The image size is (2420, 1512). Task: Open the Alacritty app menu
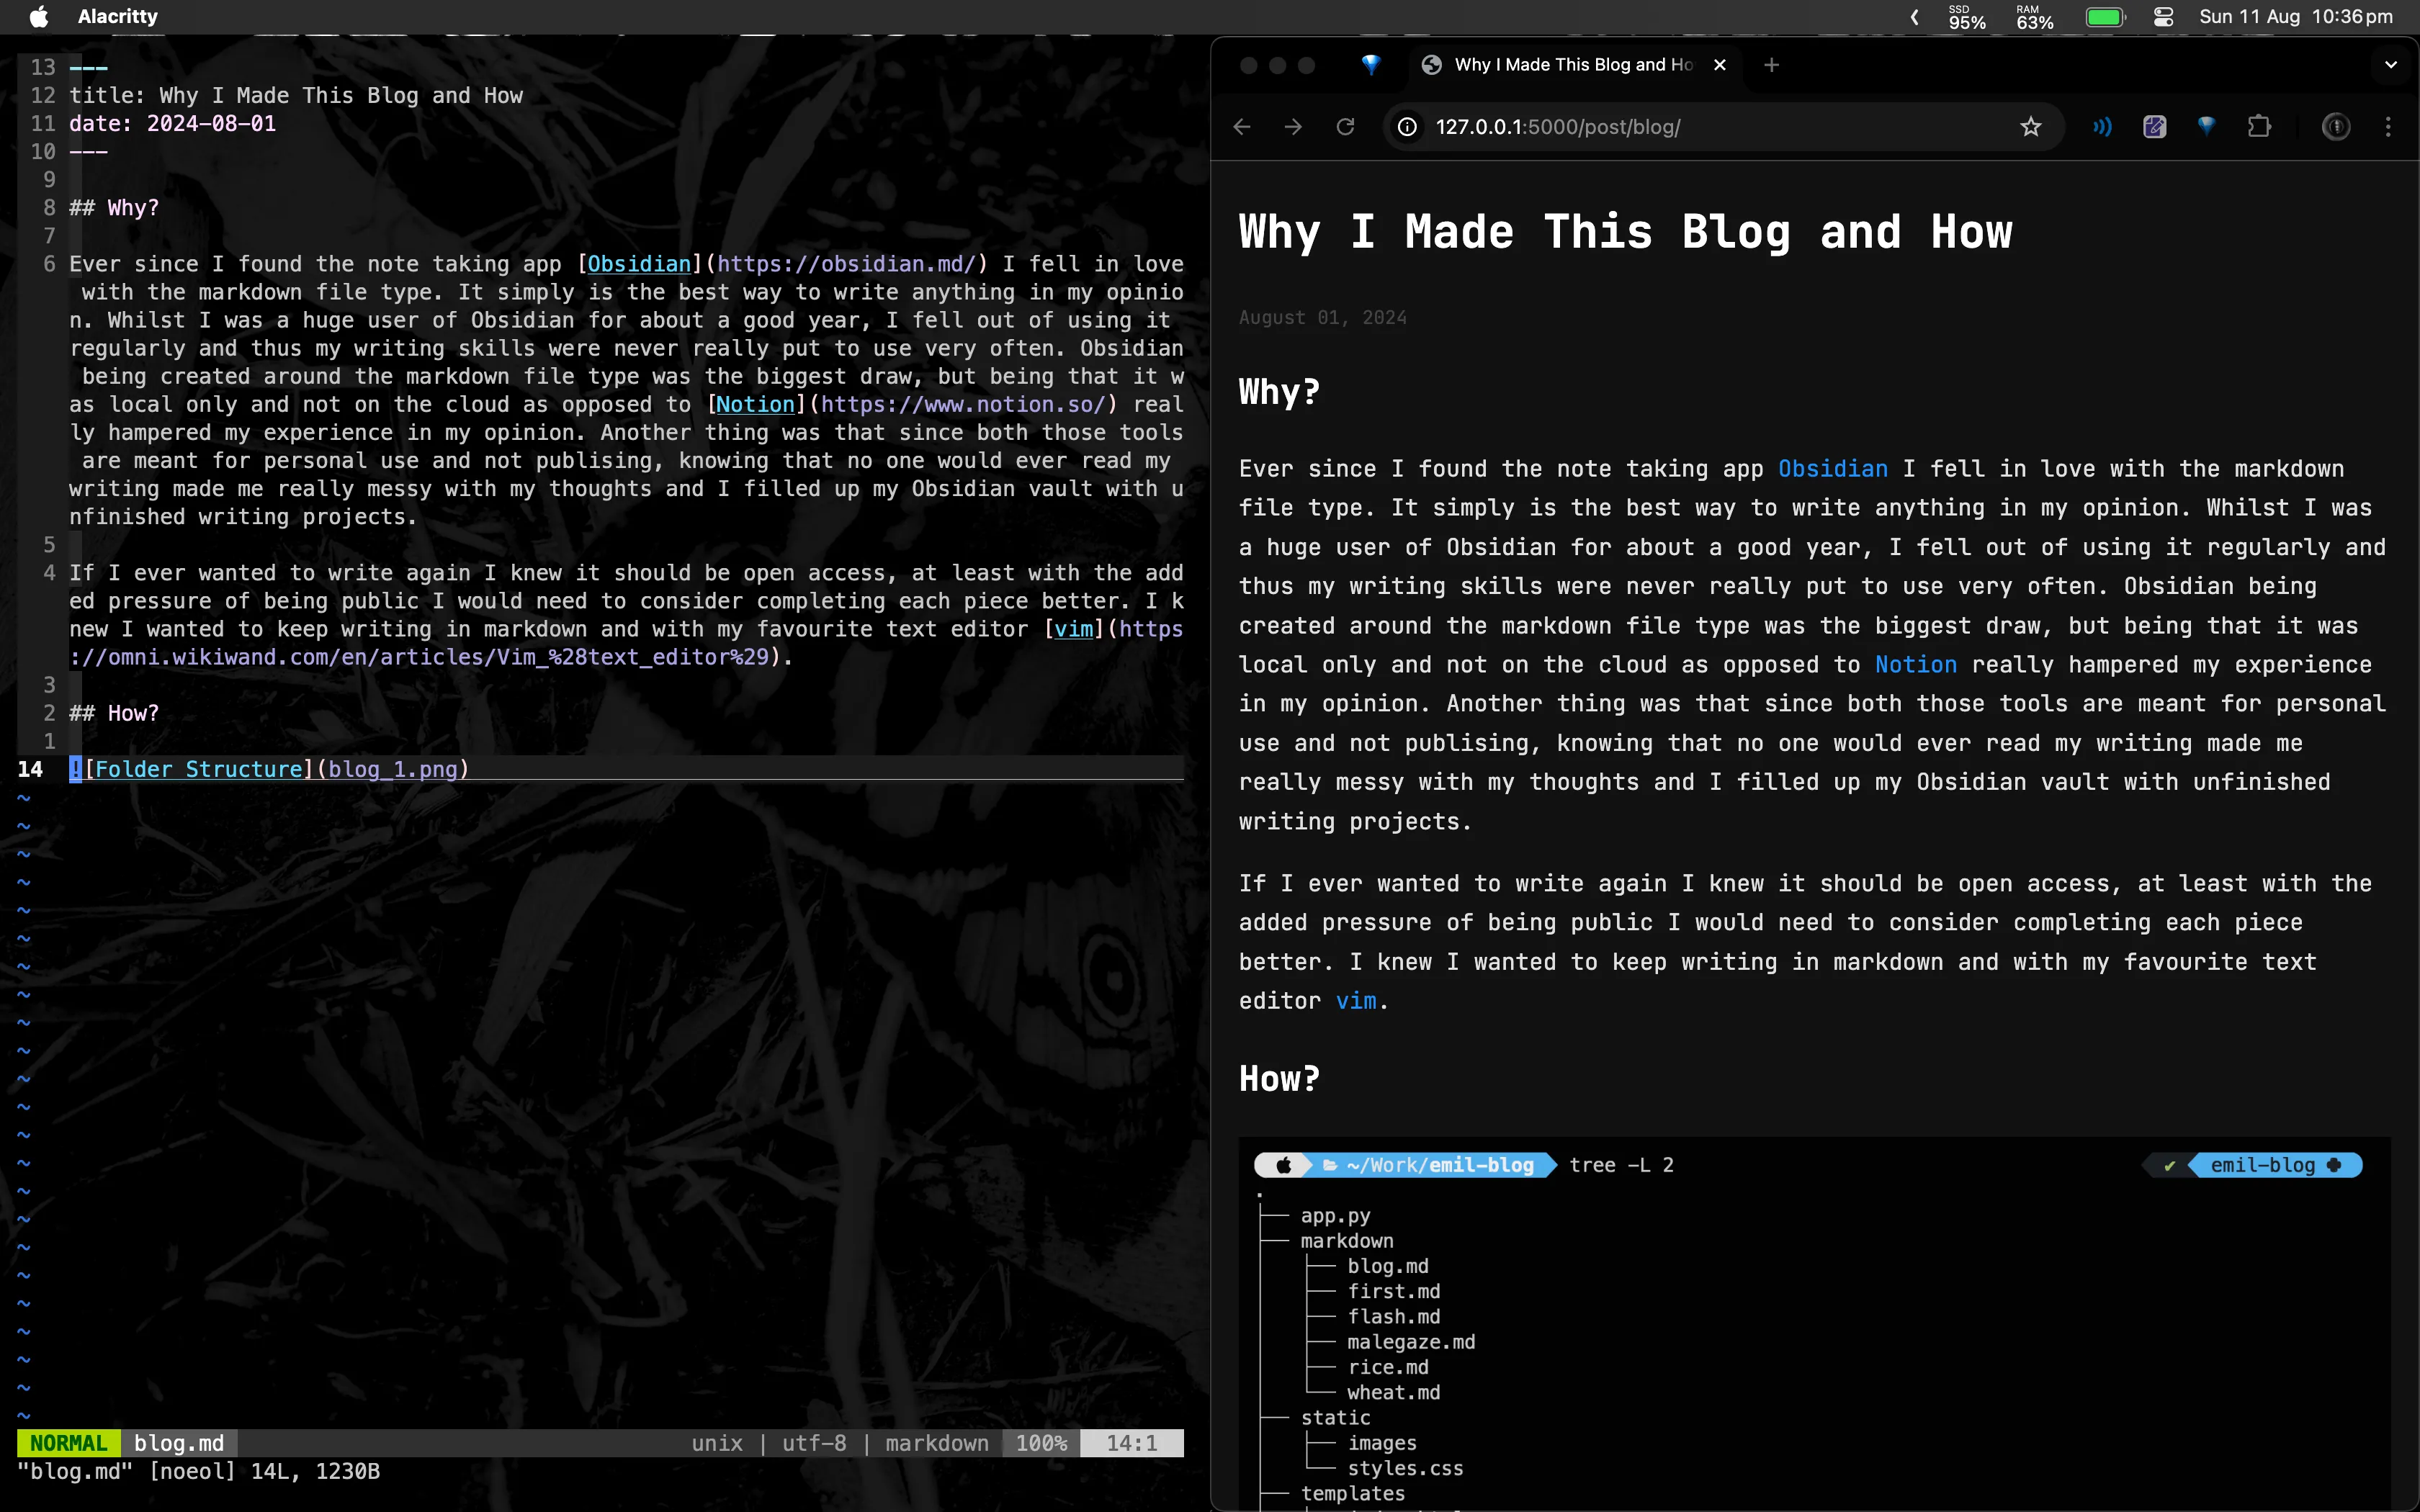(118, 16)
